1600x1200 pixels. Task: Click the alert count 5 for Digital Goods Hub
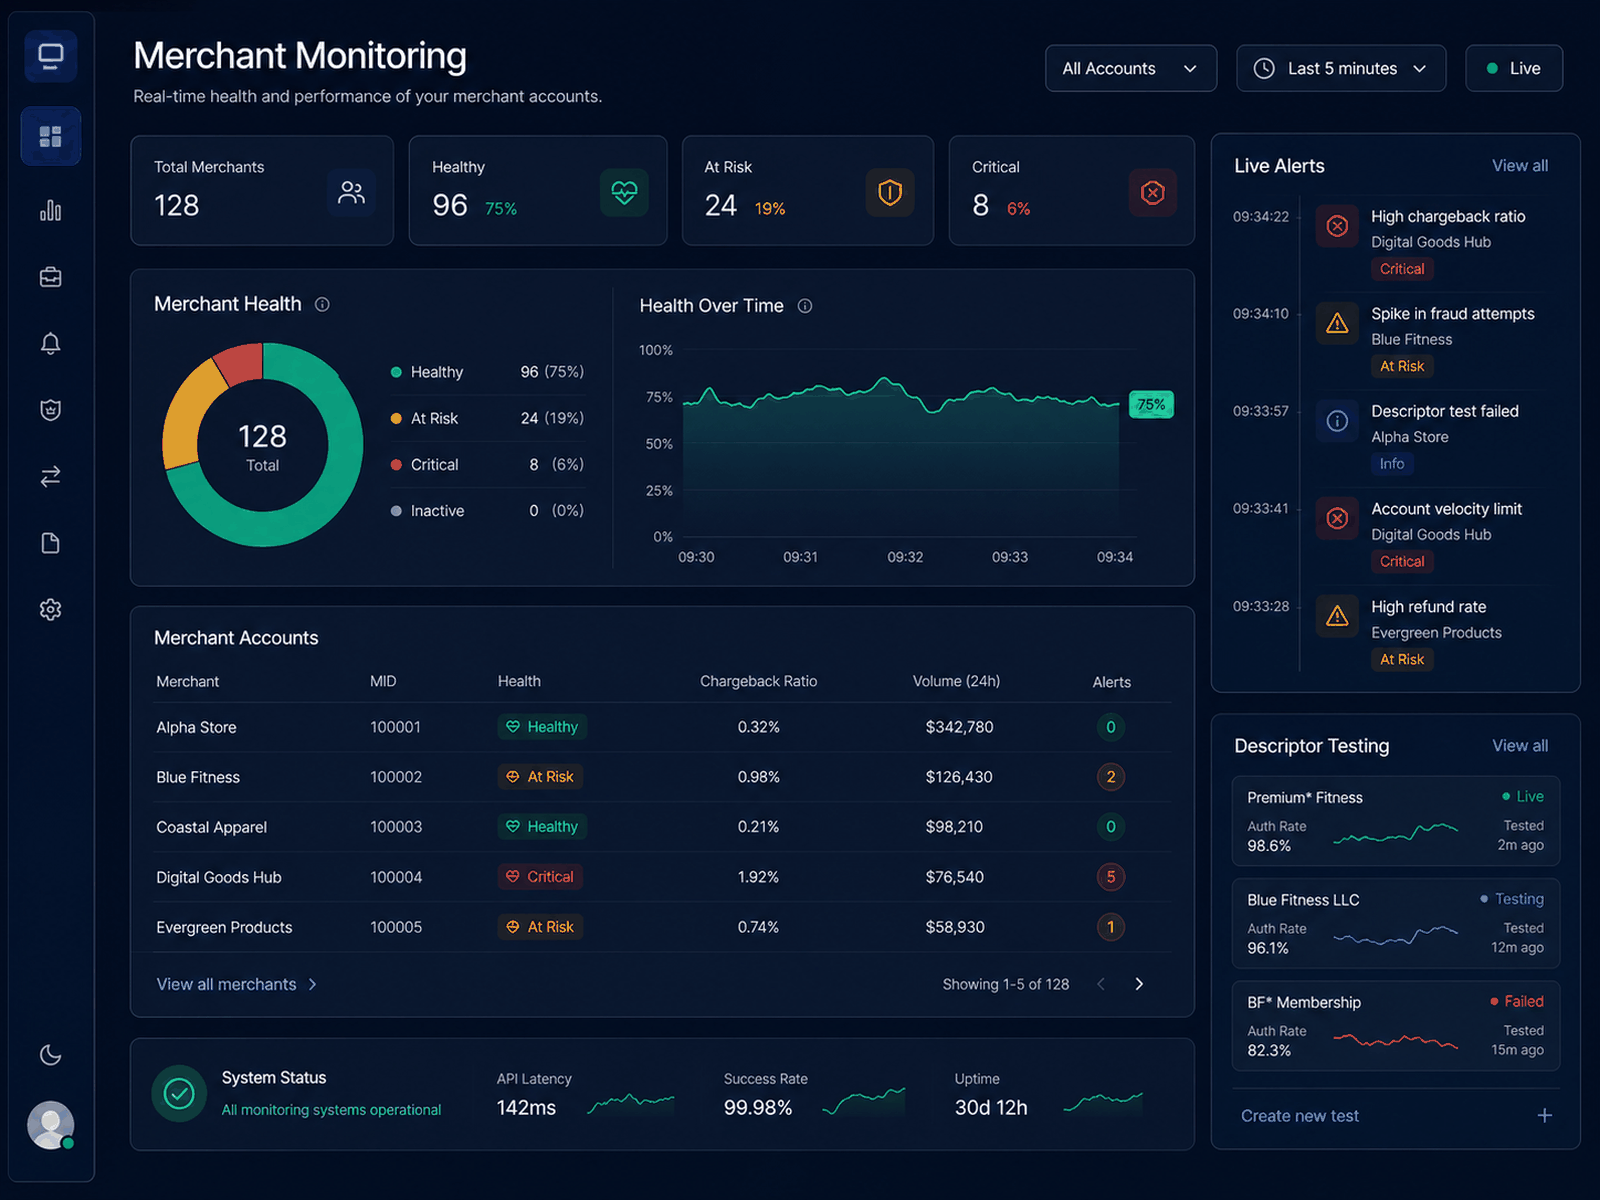(1111, 877)
